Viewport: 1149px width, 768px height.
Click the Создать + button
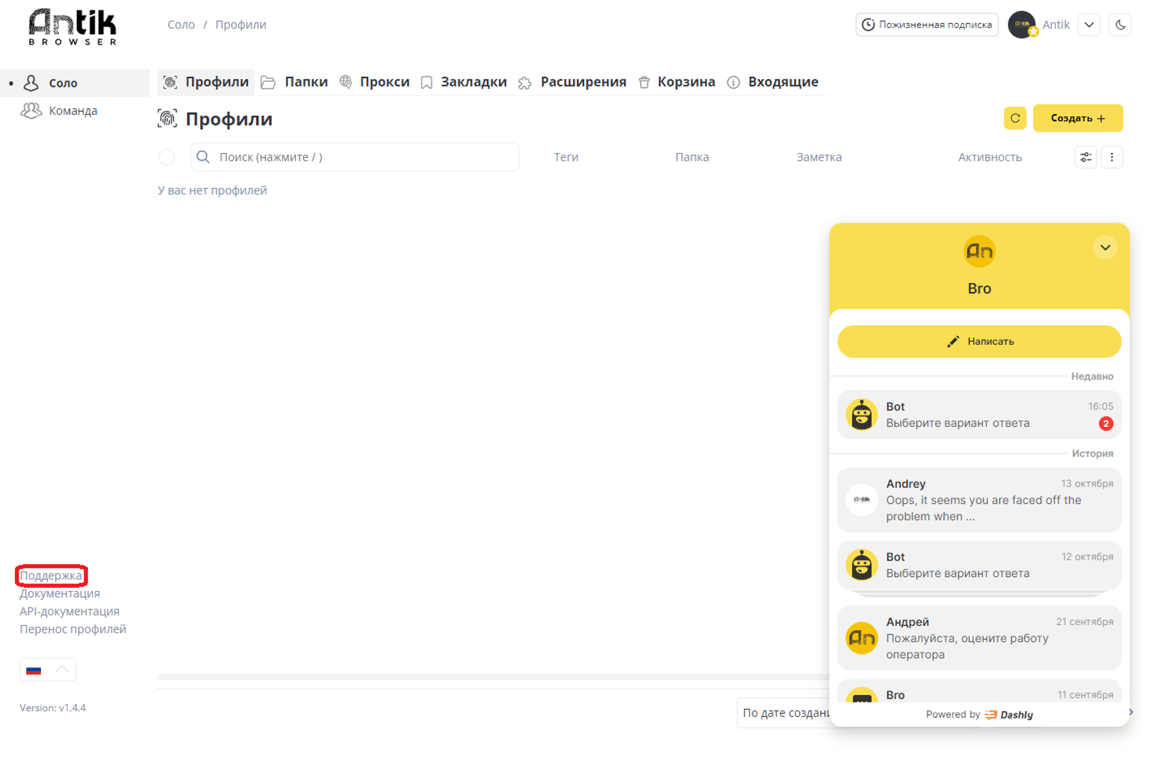click(x=1077, y=118)
